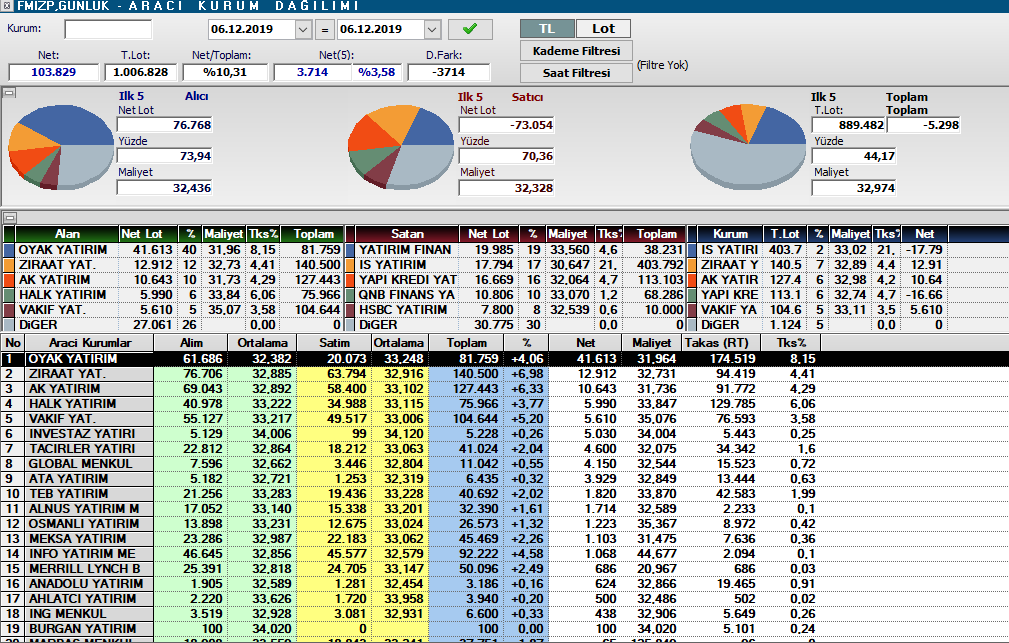The image size is (1009, 643).
Task: Click the equals sign date button
Action: coord(325,30)
